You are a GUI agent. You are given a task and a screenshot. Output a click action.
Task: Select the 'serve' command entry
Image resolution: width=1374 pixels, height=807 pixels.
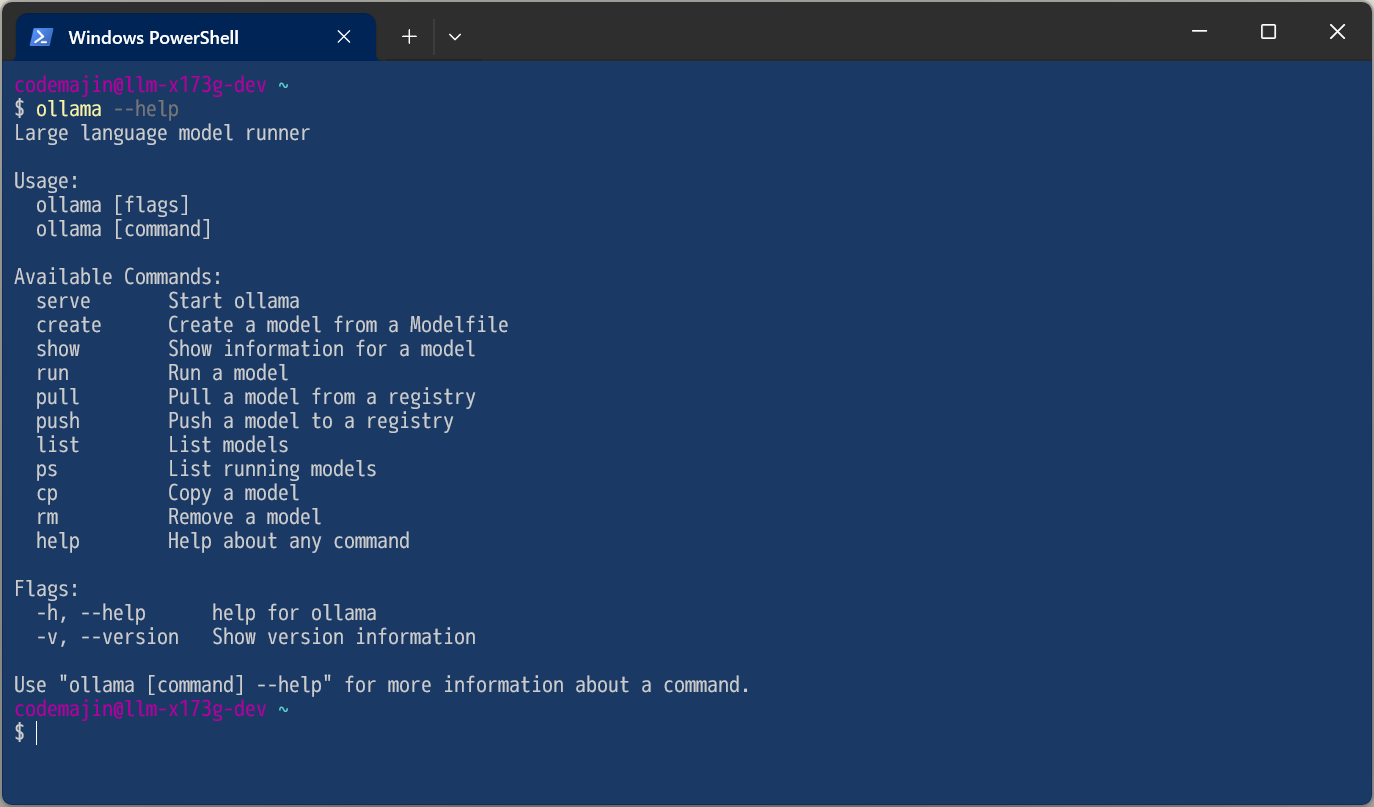coord(63,300)
